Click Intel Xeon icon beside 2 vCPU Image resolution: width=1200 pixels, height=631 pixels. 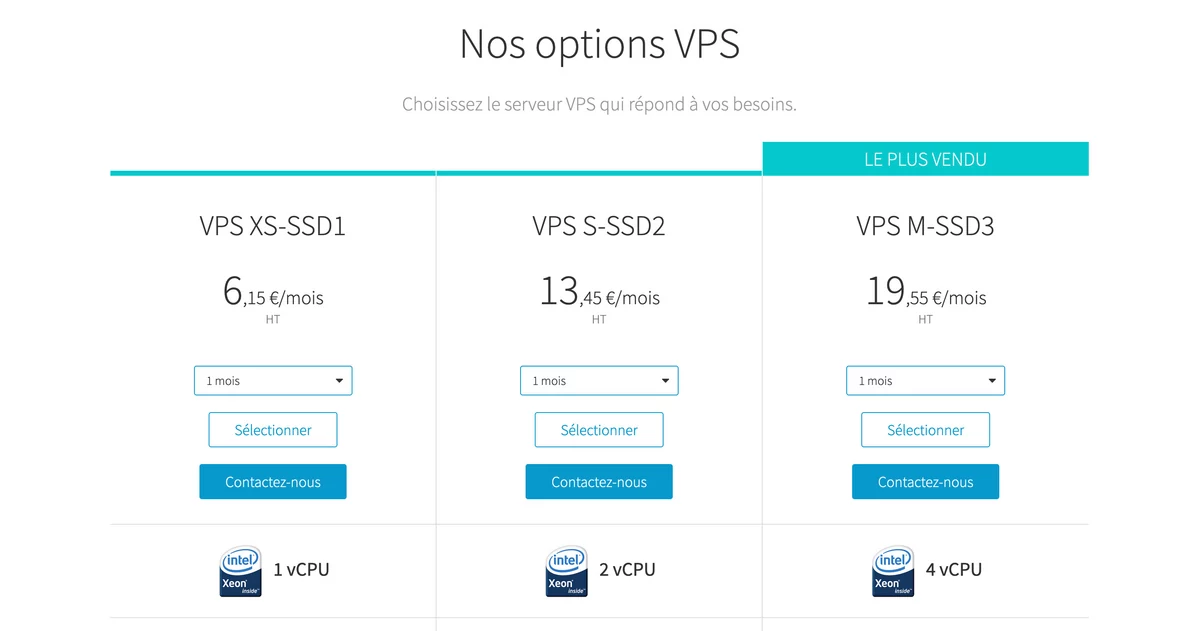point(566,571)
